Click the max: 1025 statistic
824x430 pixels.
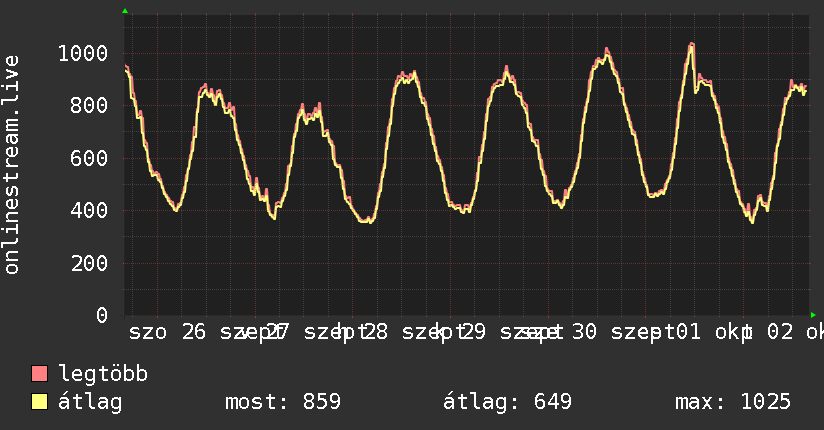(733, 402)
